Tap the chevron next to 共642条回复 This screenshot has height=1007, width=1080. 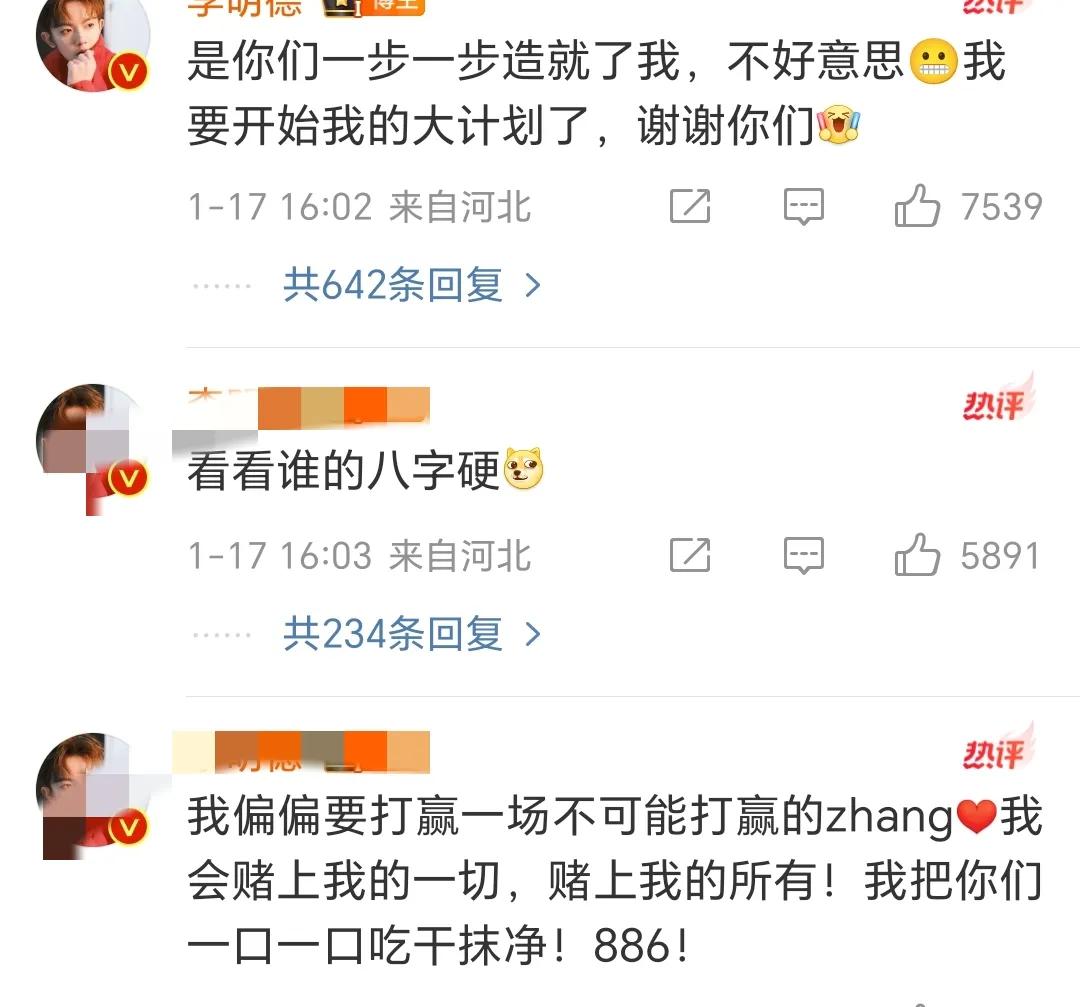pos(532,285)
